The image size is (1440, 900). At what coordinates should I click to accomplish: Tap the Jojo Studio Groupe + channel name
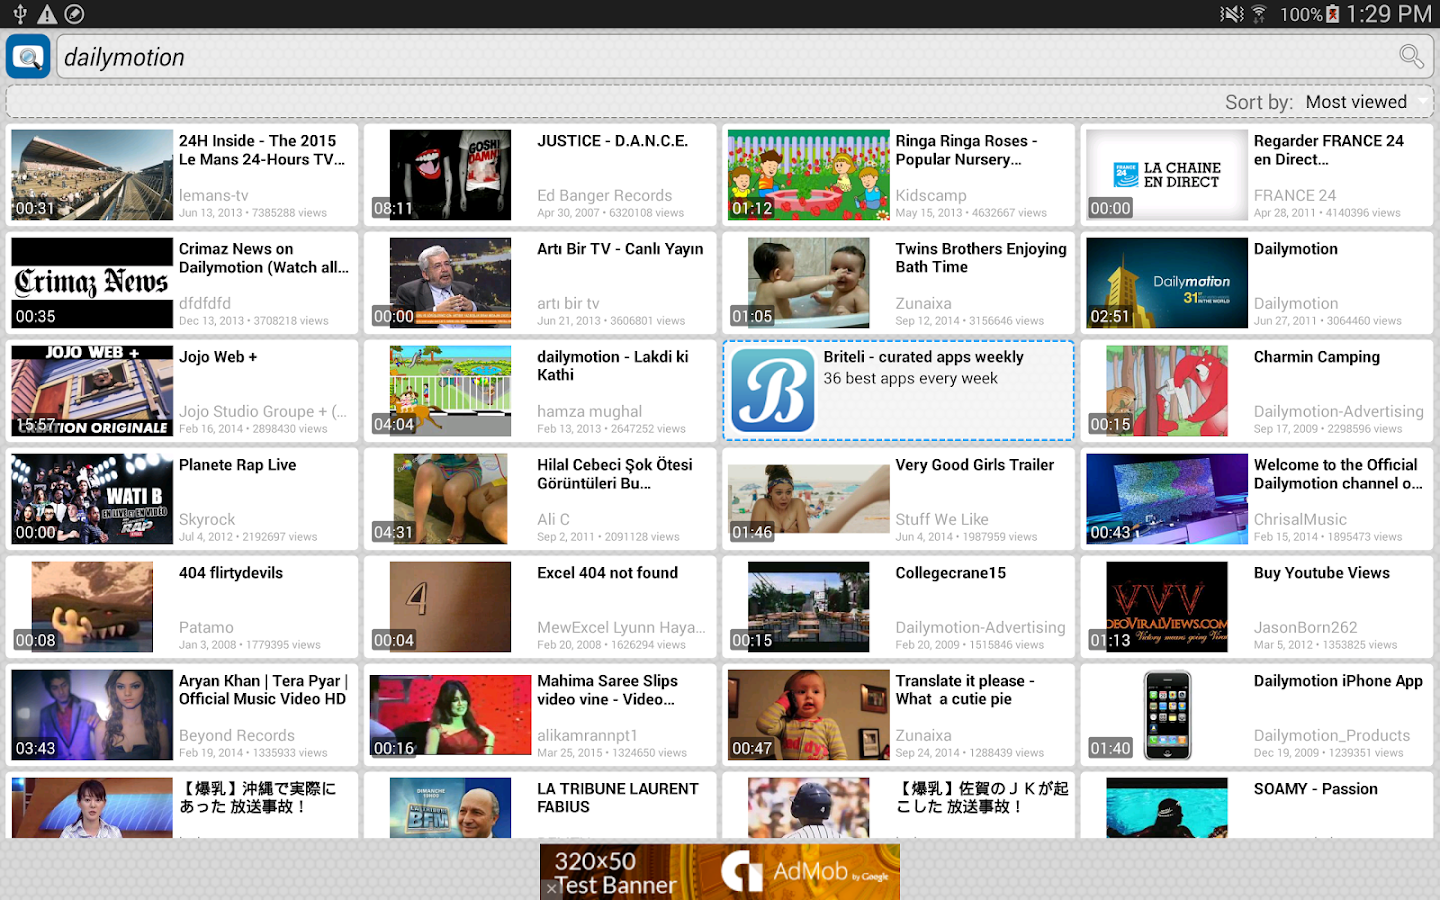(263, 411)
